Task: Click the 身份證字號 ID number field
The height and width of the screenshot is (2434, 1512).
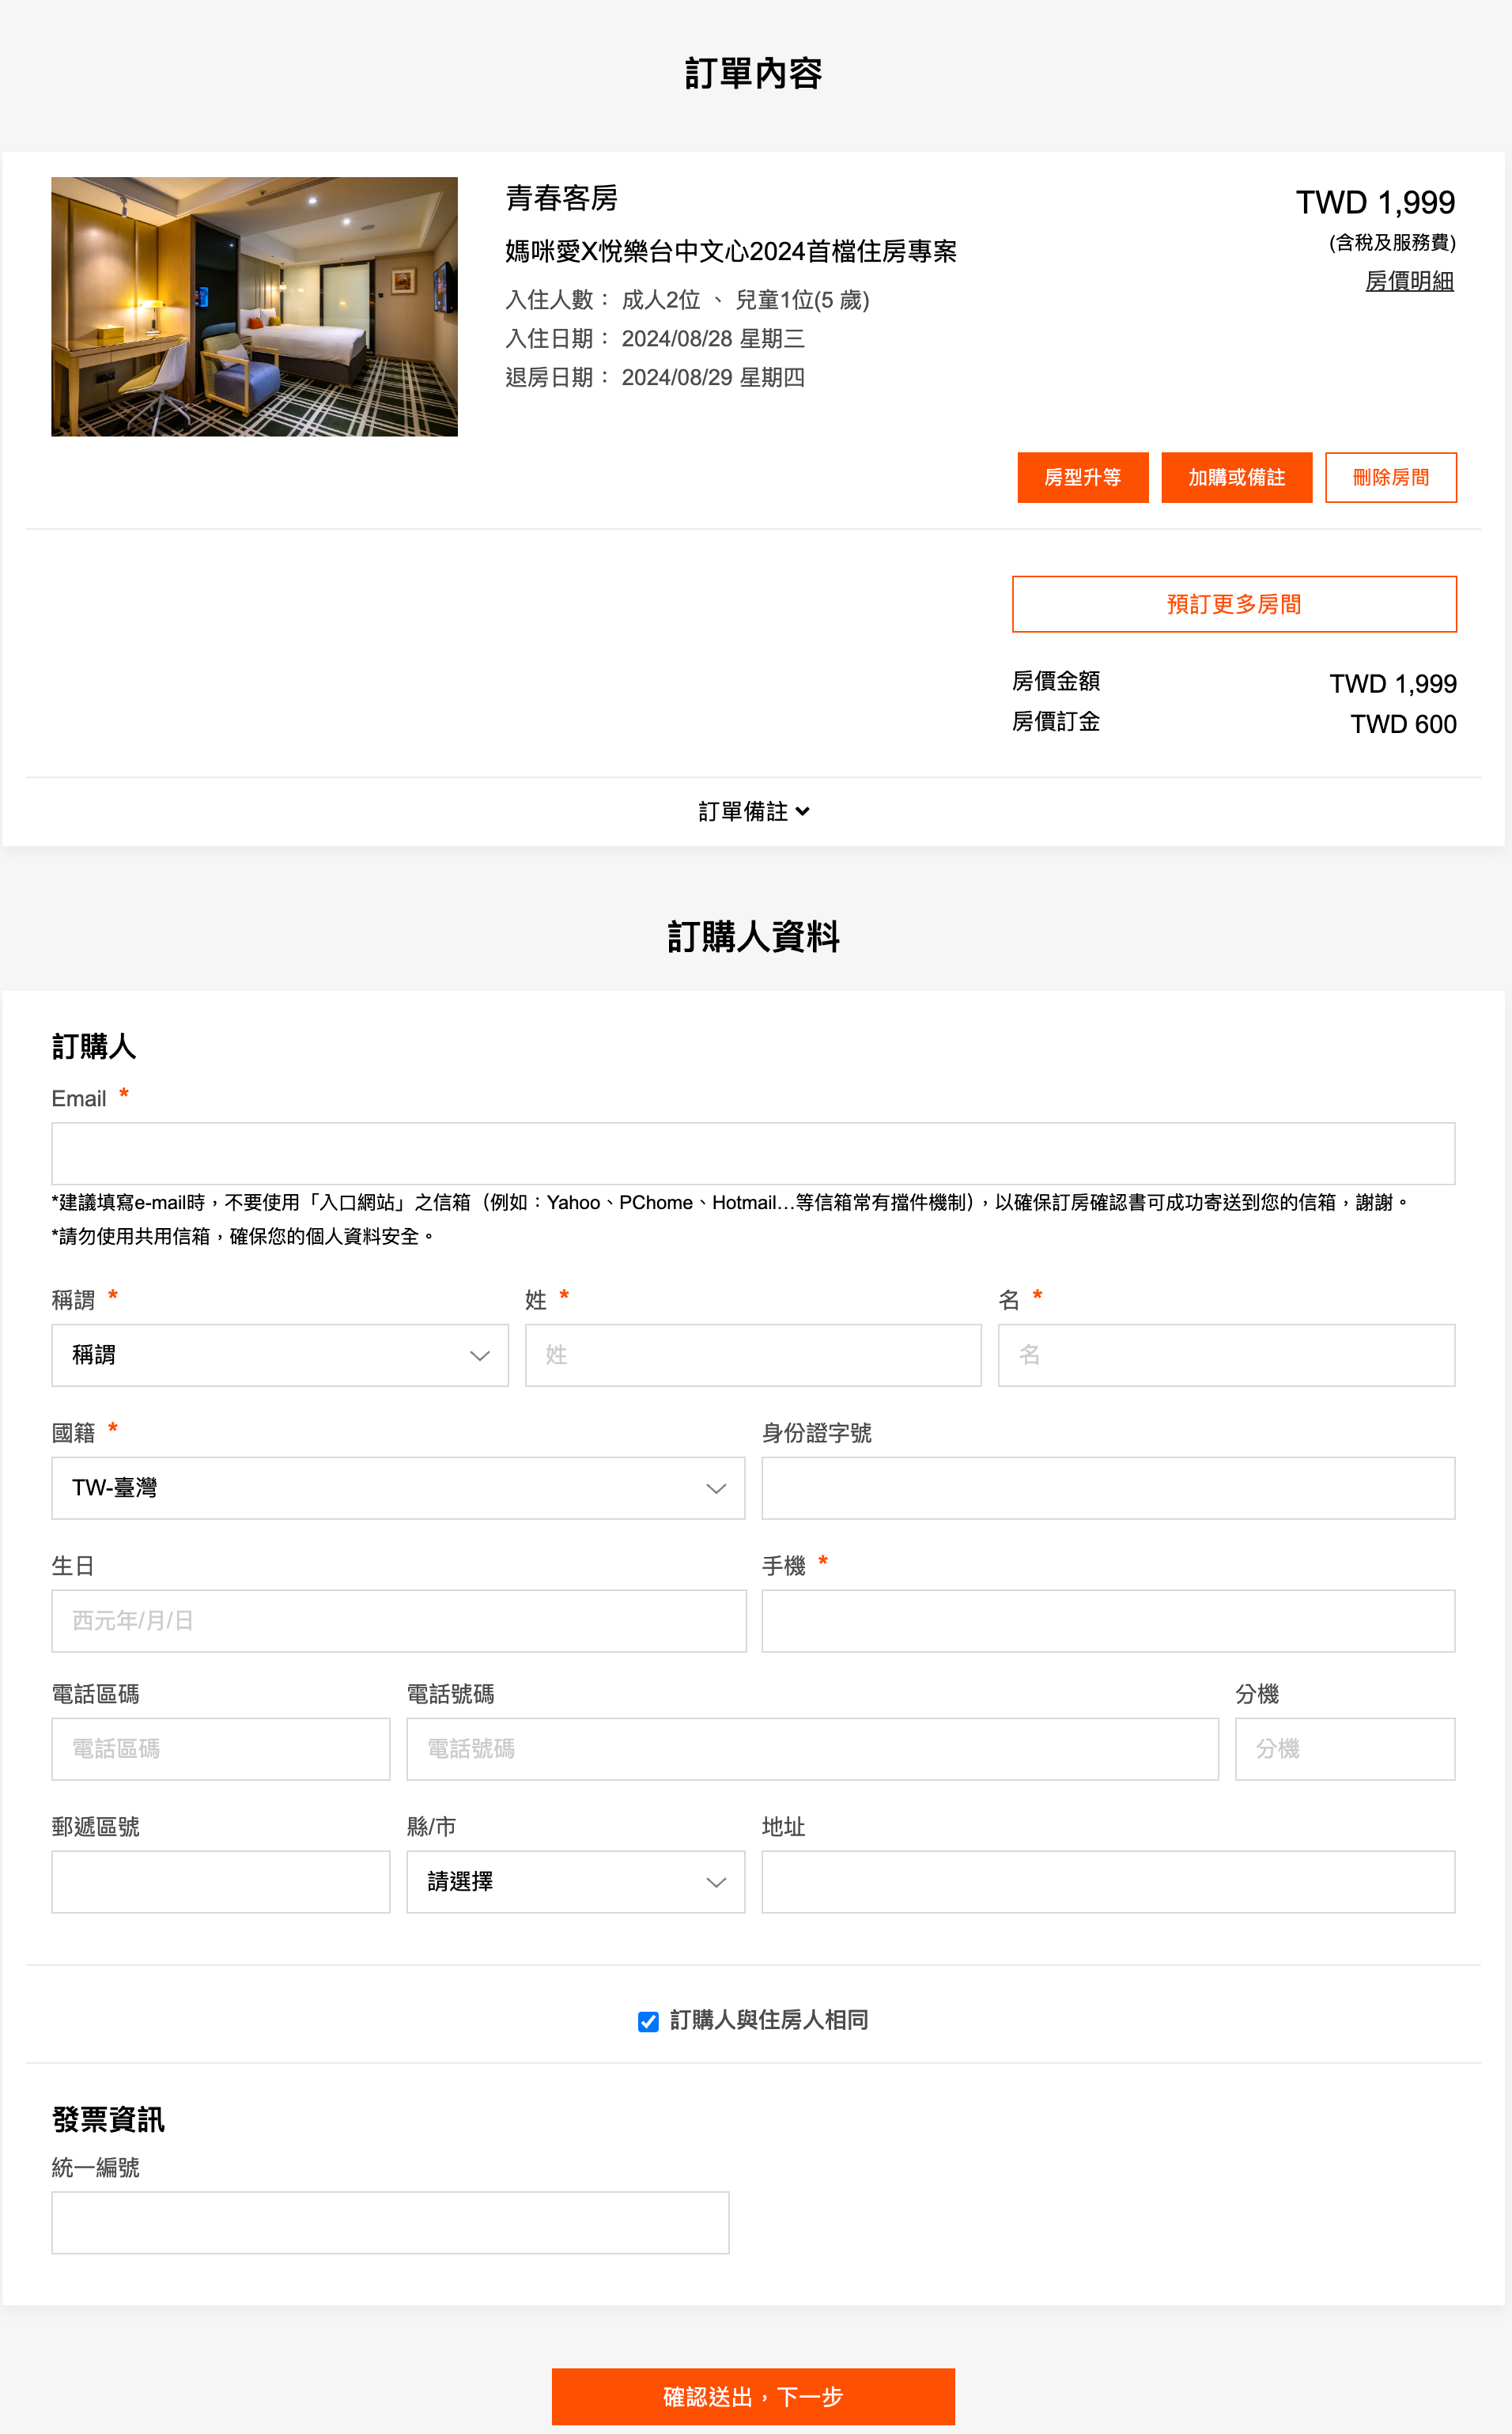Action: [1107, 1488]
